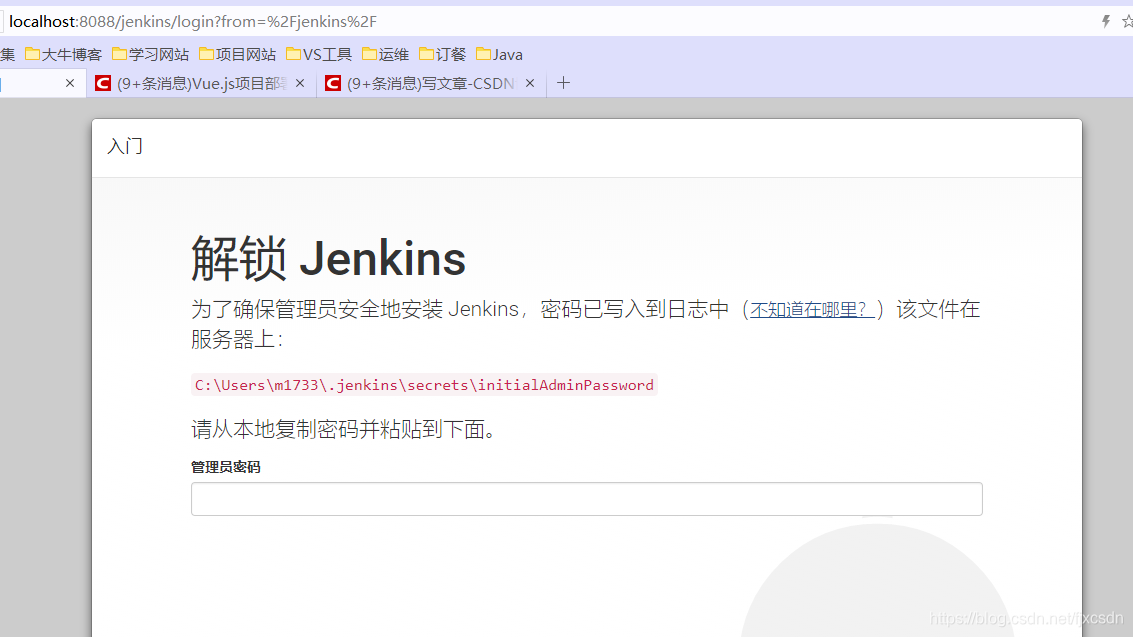The height and width of the screenshot is (637, 1133).
Task: Open the 运维 bookmark folder
Action: pyautogui.click(x=385, y=54)
